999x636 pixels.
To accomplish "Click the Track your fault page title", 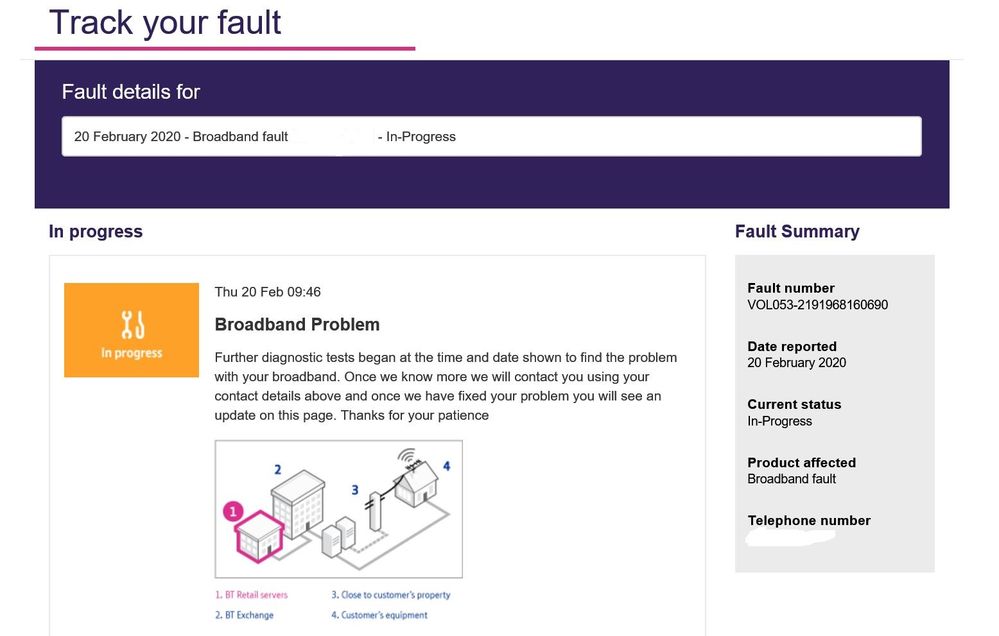I will coord(166,22).
